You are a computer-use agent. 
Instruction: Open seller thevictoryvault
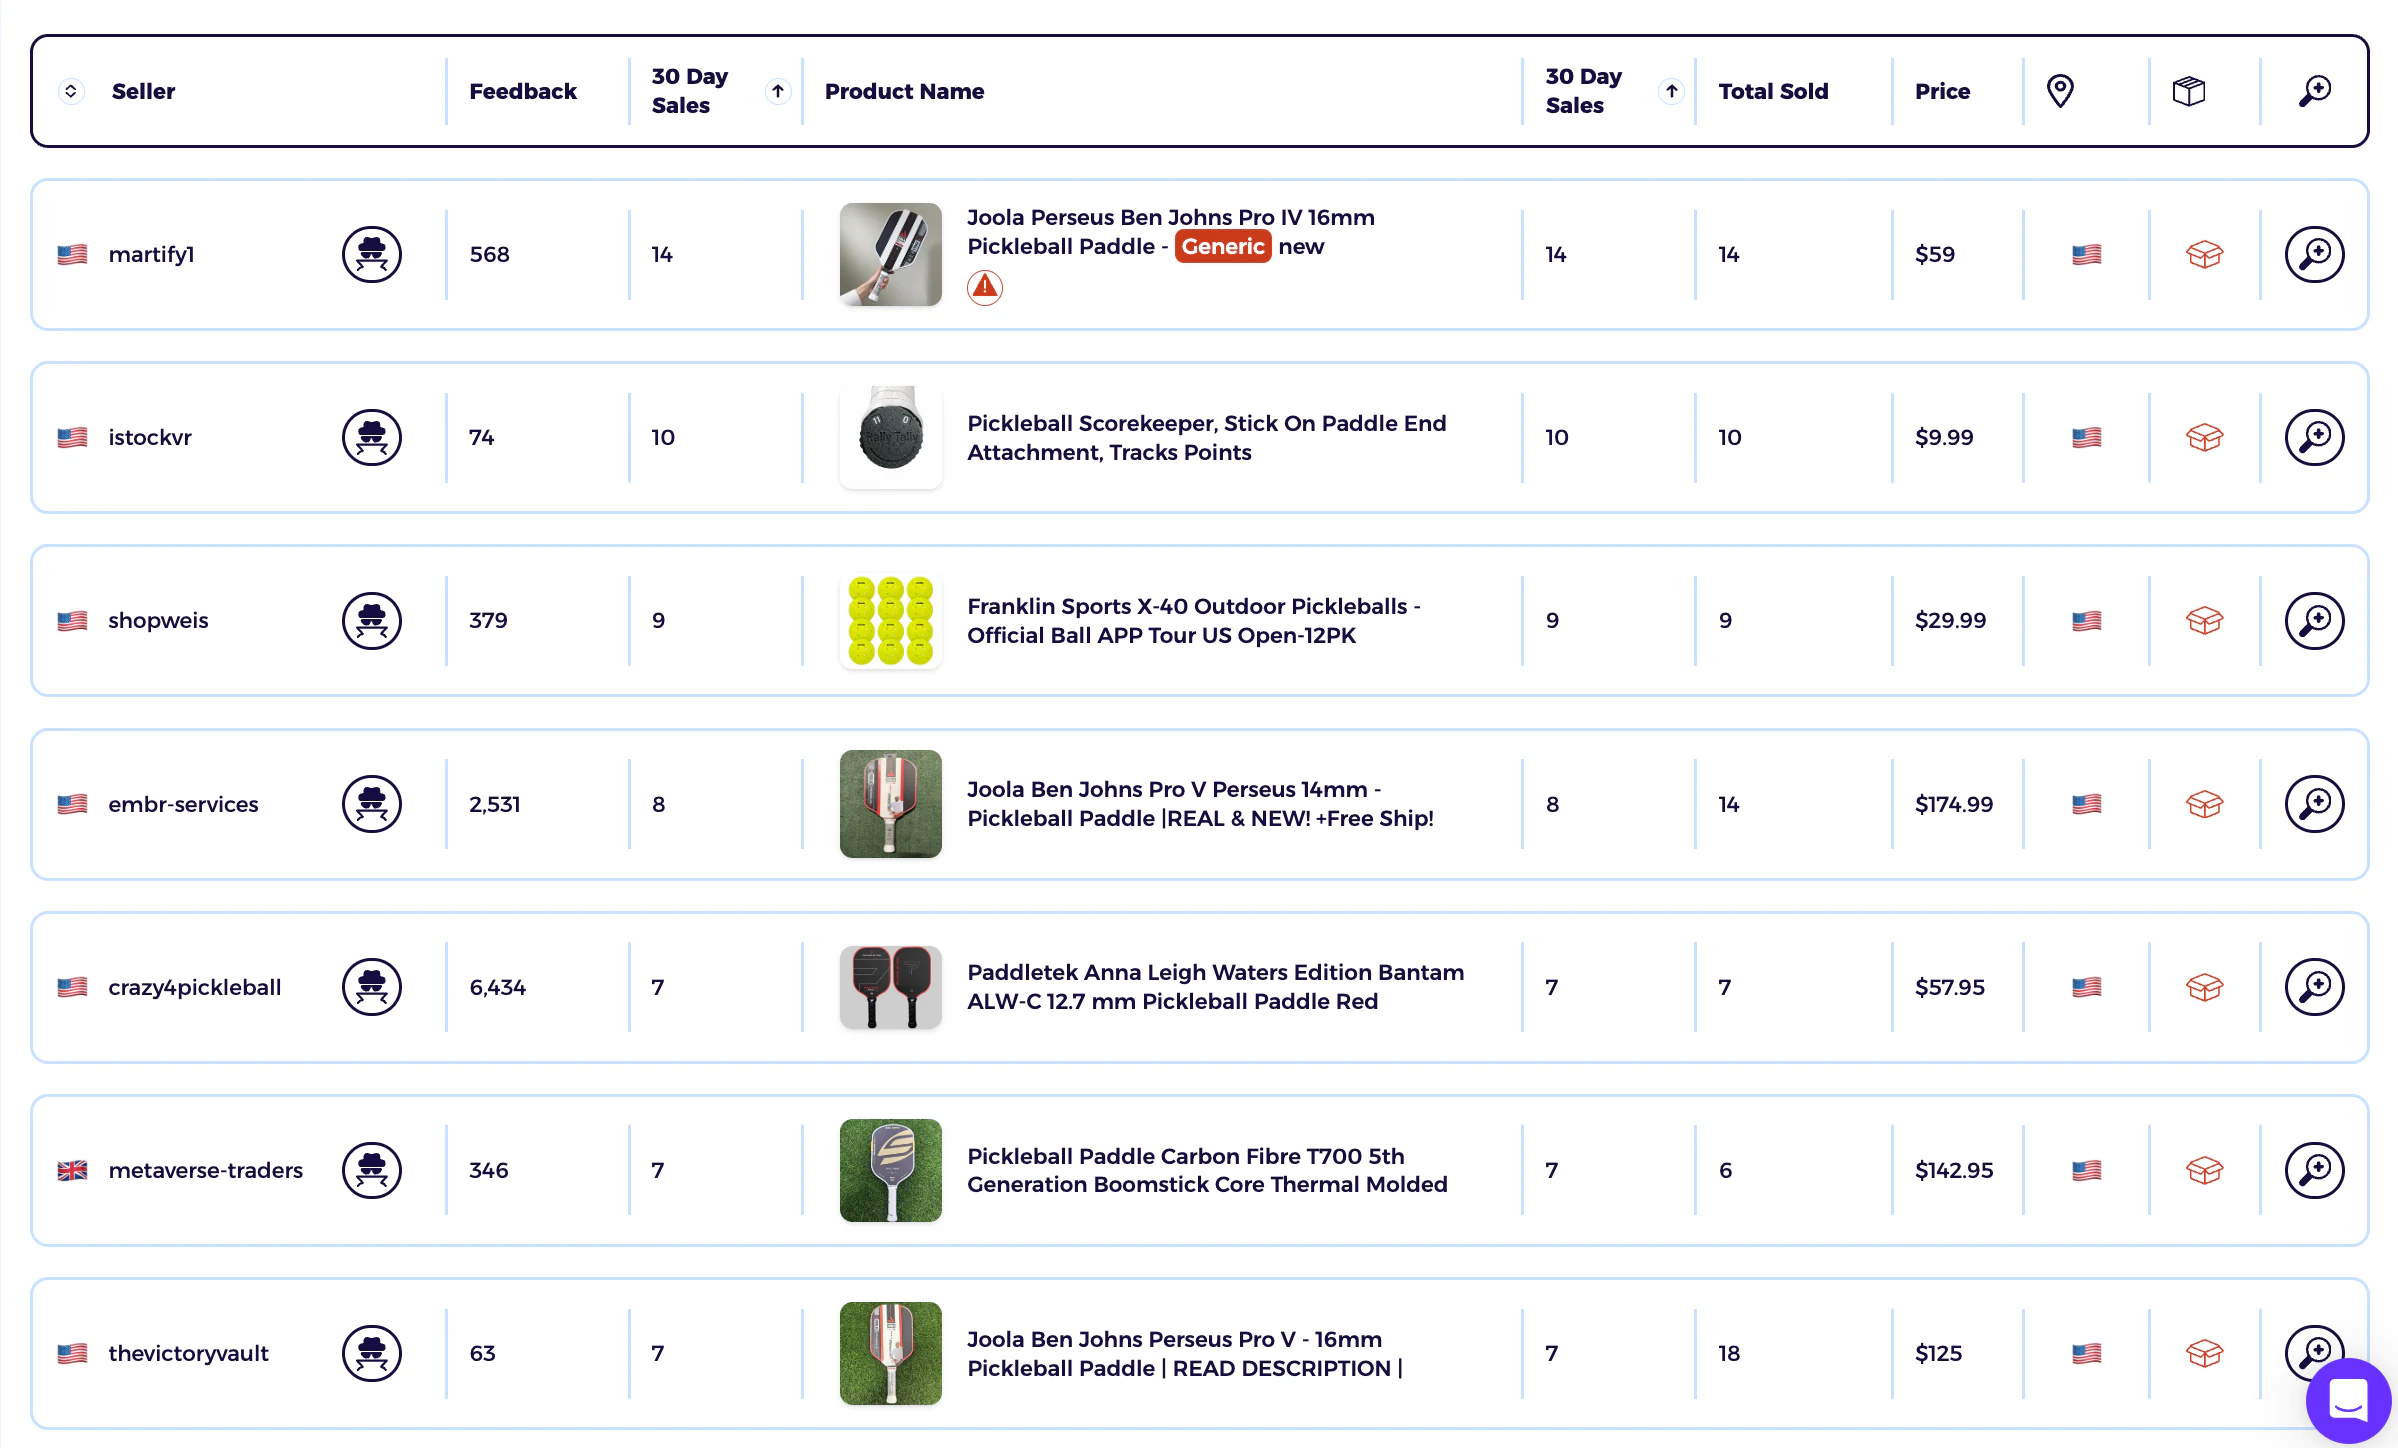188,1353
